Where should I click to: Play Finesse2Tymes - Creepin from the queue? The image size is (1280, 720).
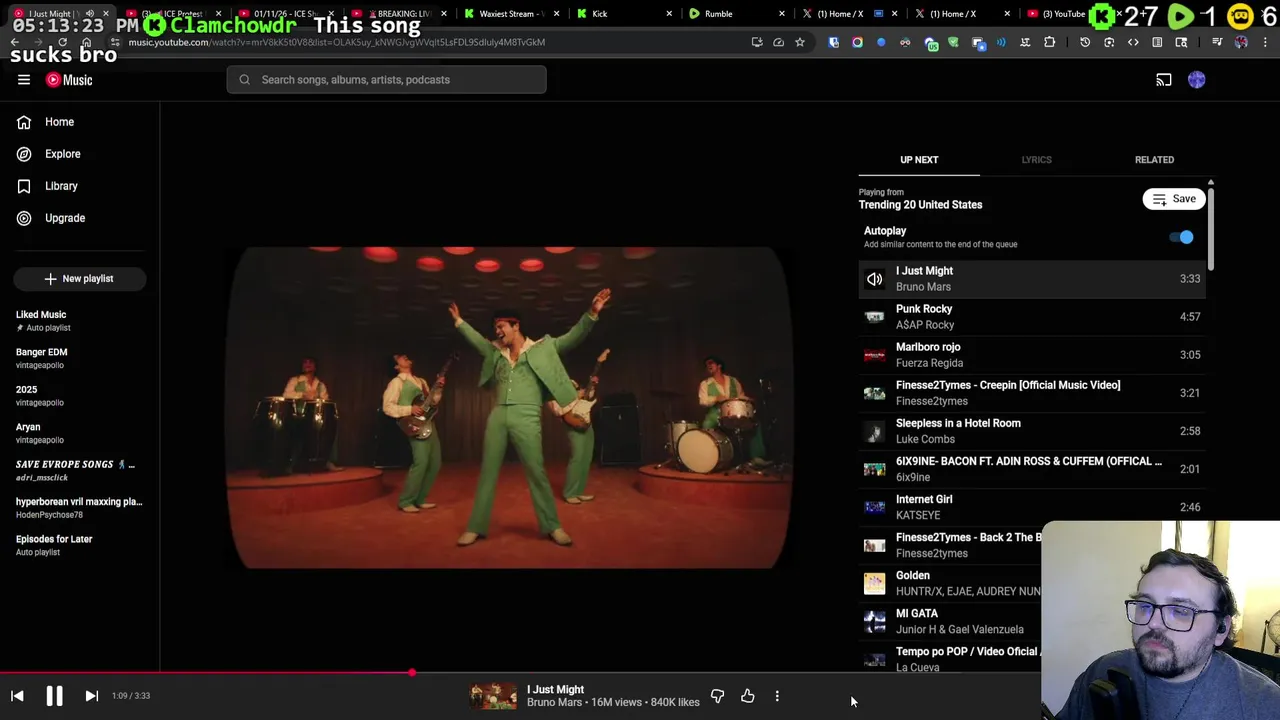tap(1032, 393)
